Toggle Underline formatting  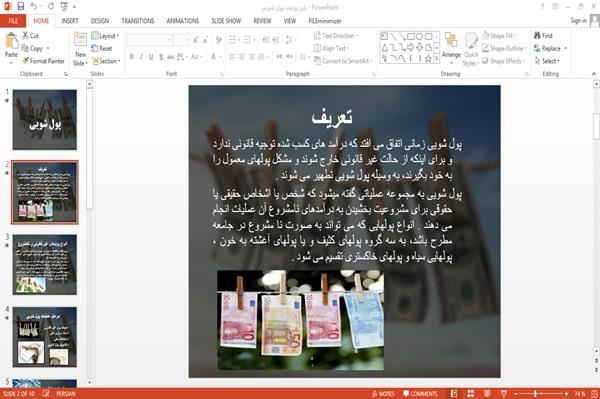point(151,57)
